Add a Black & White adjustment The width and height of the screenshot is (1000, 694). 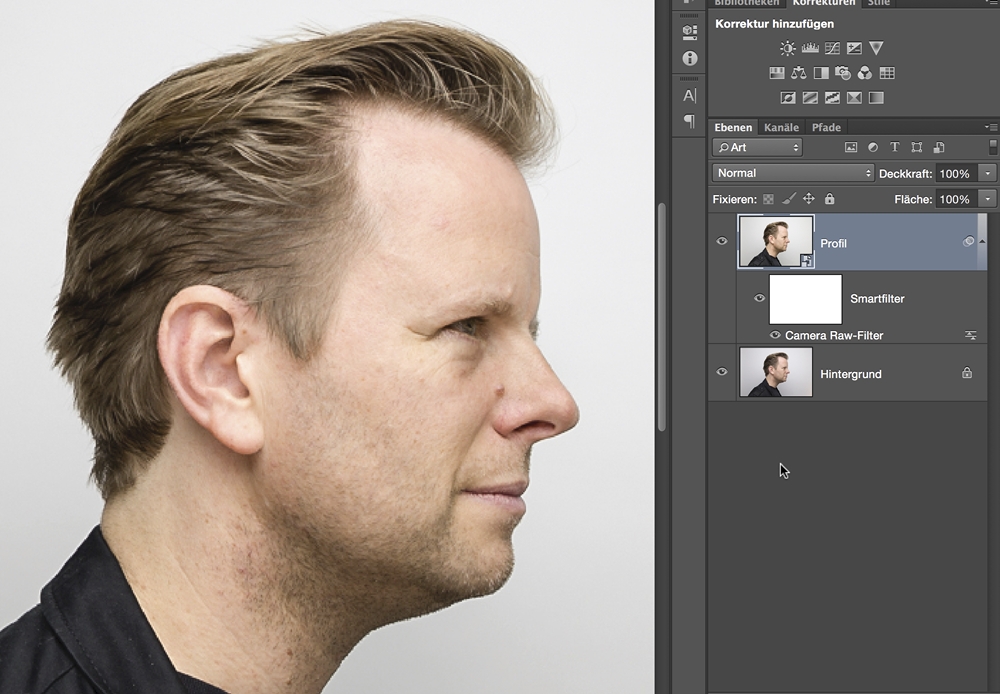tap(821, 73)
